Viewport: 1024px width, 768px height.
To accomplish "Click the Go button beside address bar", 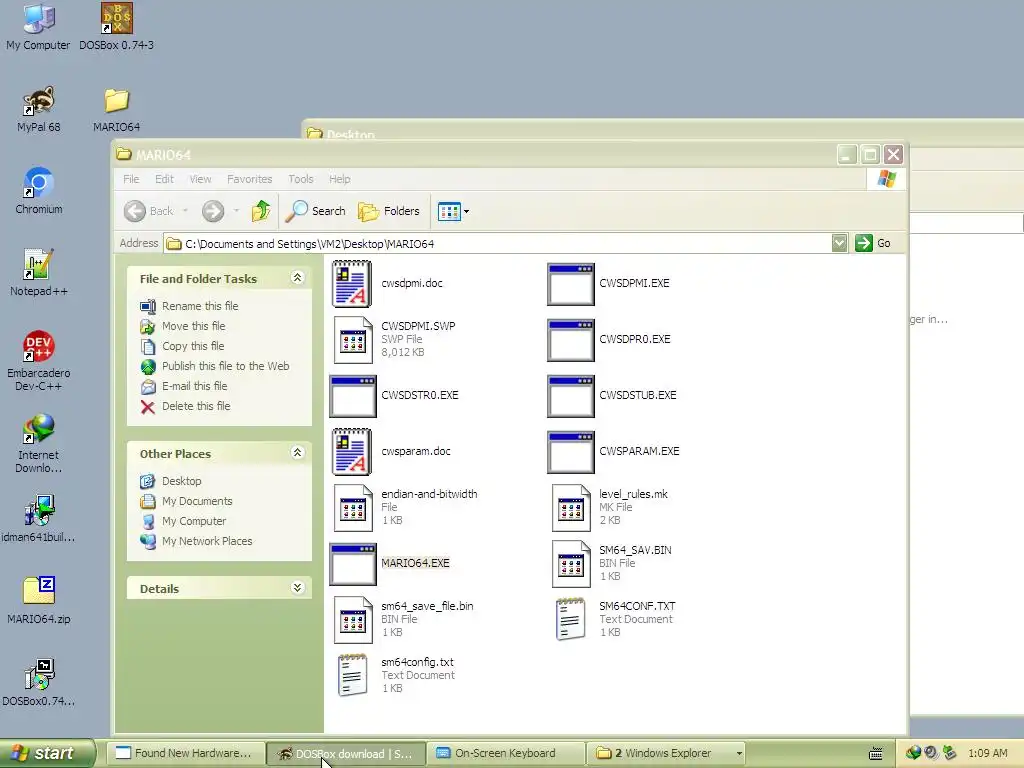I will click(873, 244).
